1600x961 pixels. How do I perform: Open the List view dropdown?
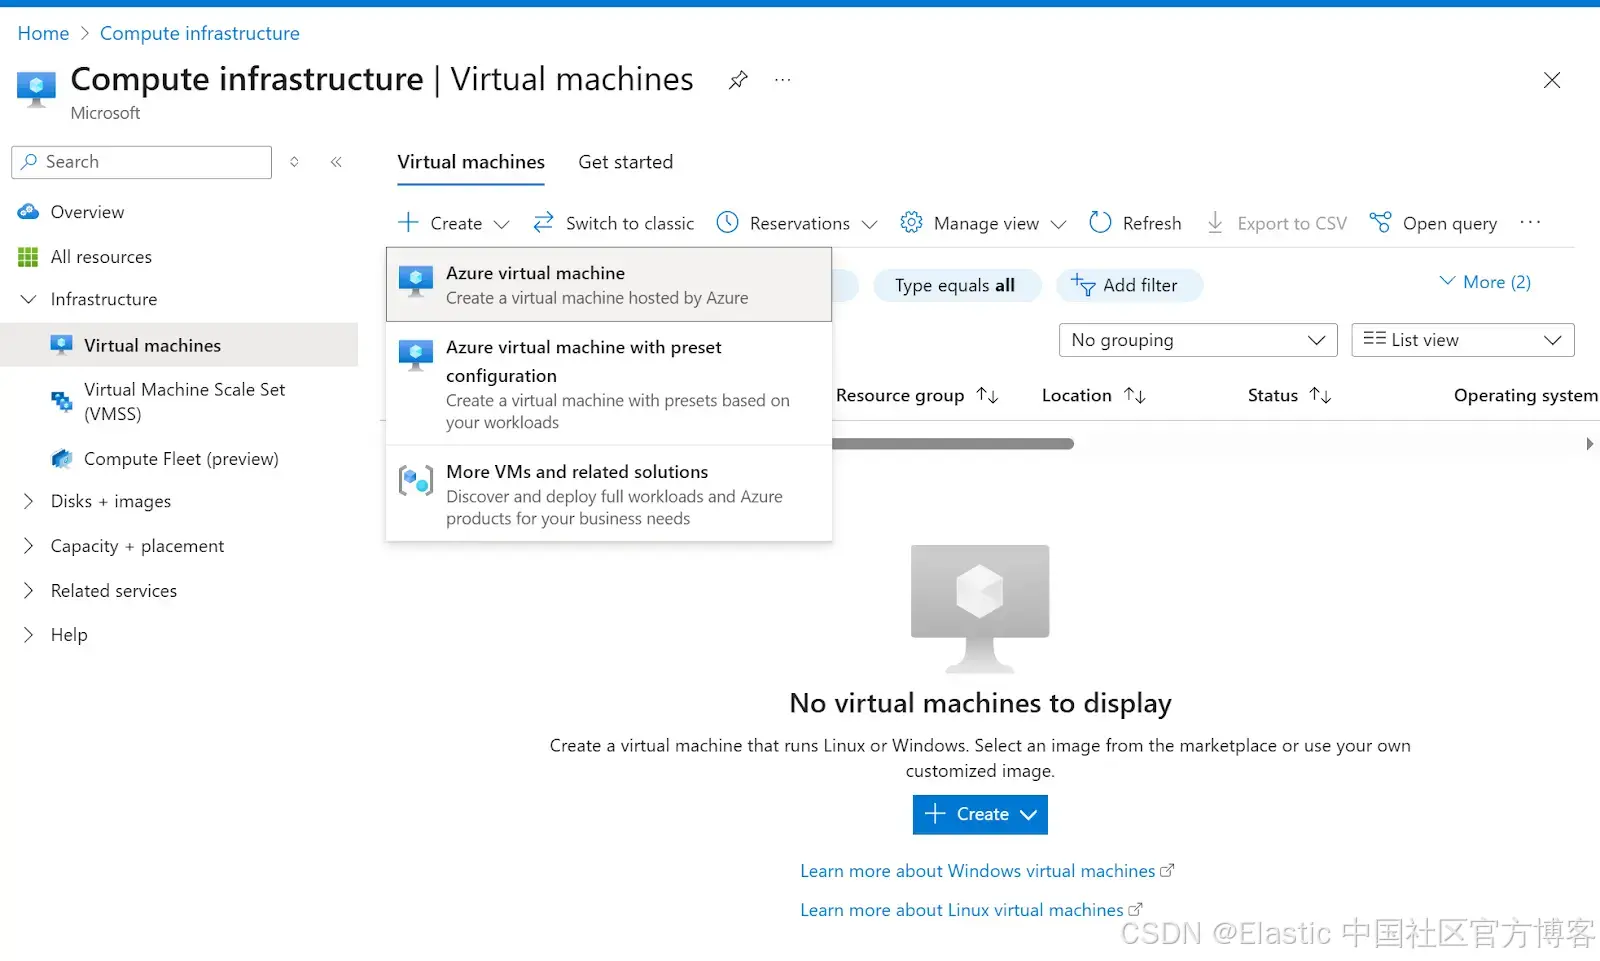(x=1463, y=340)
